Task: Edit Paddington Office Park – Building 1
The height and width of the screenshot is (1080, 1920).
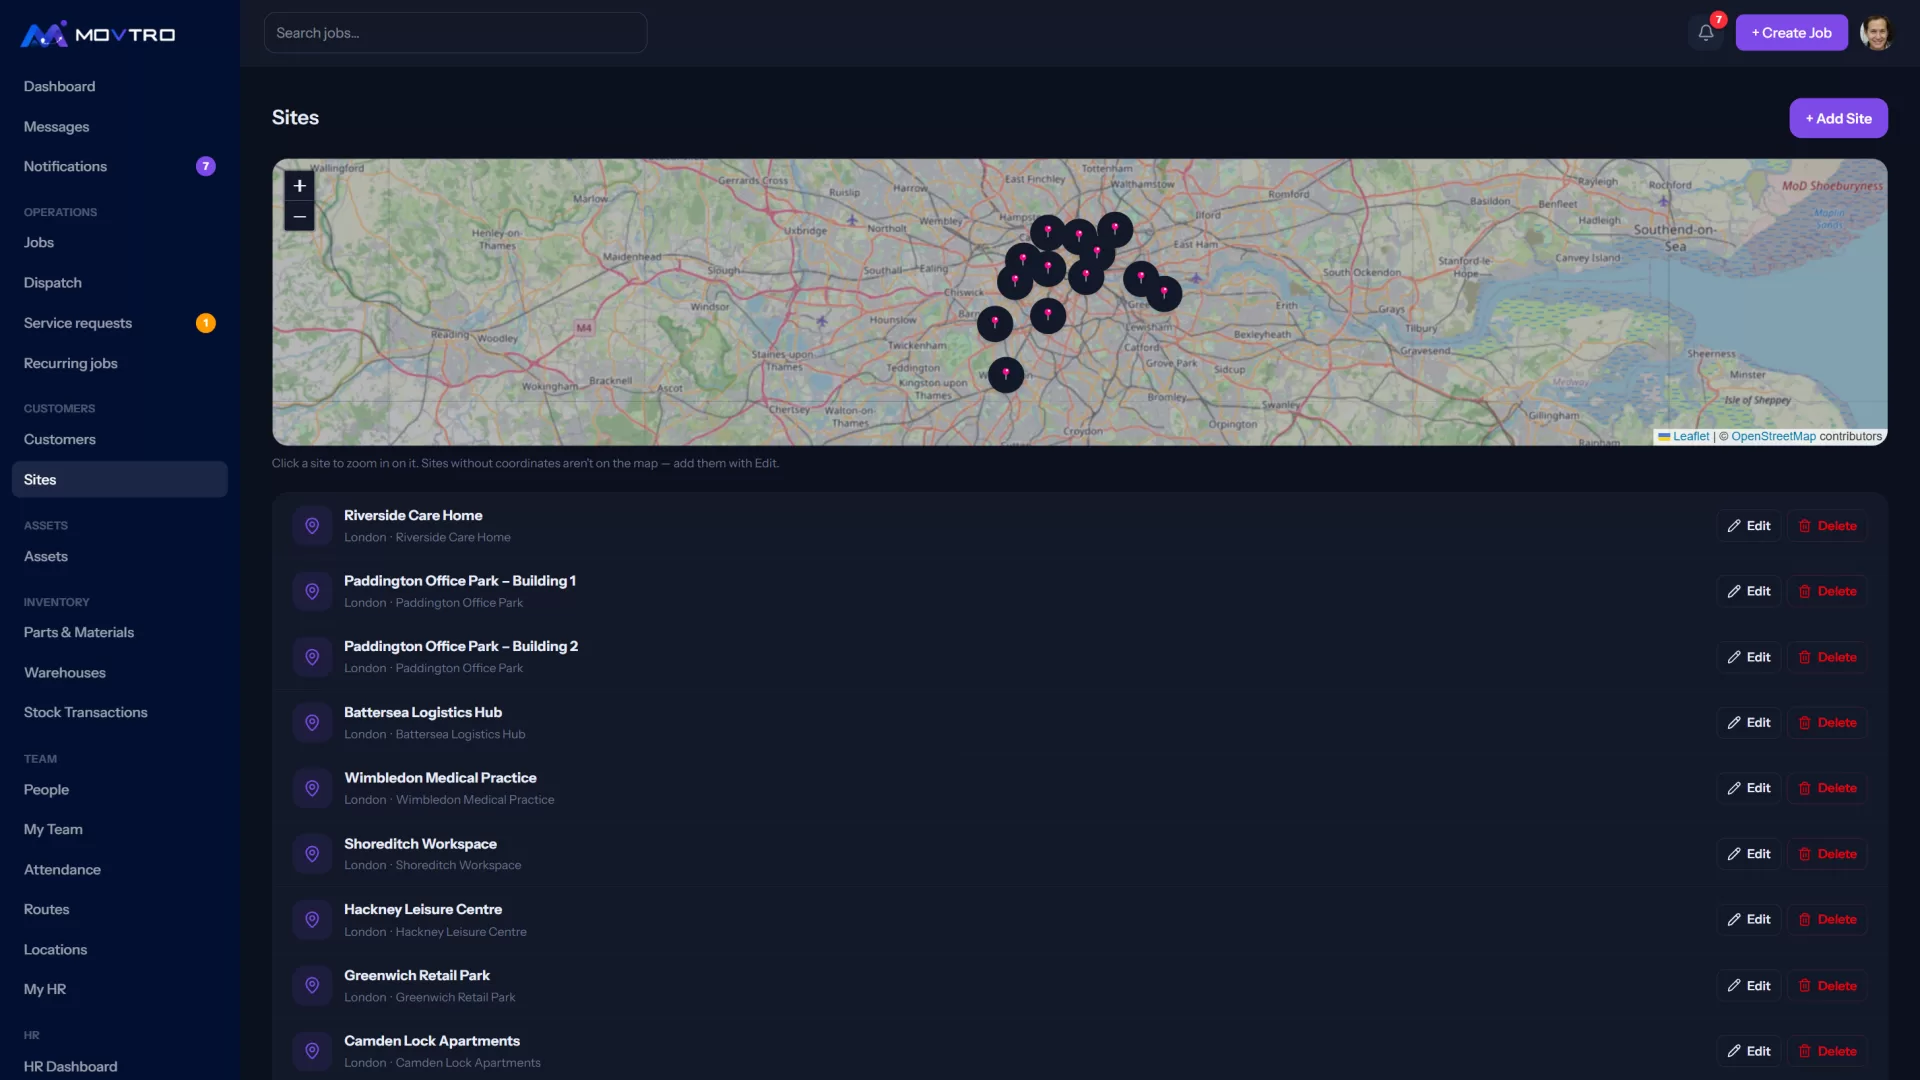Action: coord(1749,592)
